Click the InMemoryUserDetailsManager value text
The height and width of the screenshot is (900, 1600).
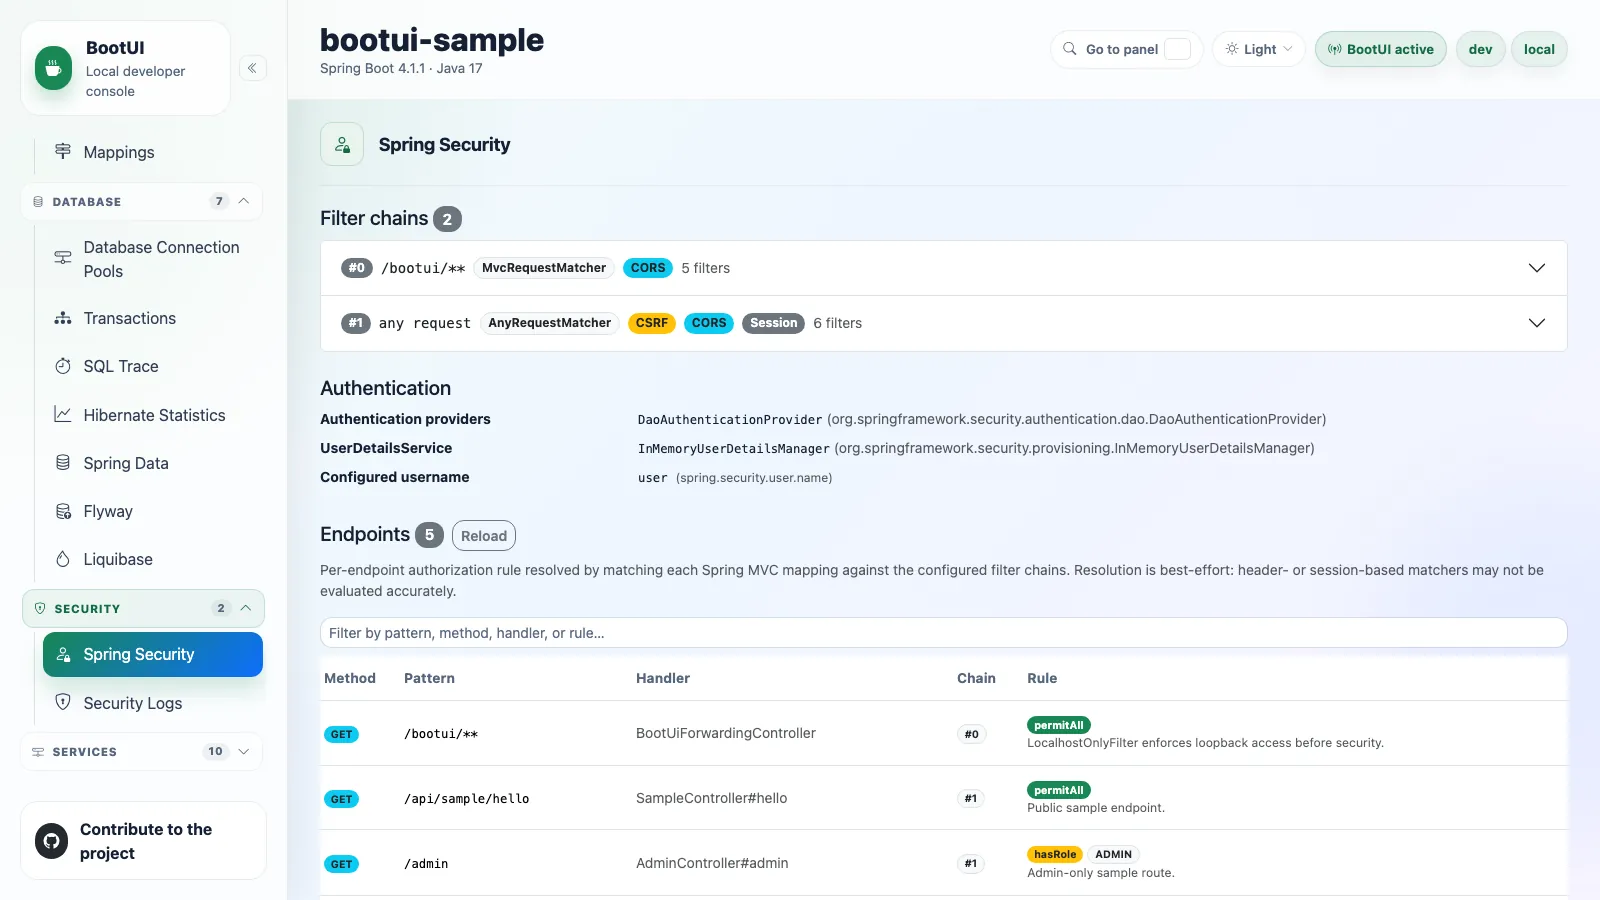click(734, 449)
